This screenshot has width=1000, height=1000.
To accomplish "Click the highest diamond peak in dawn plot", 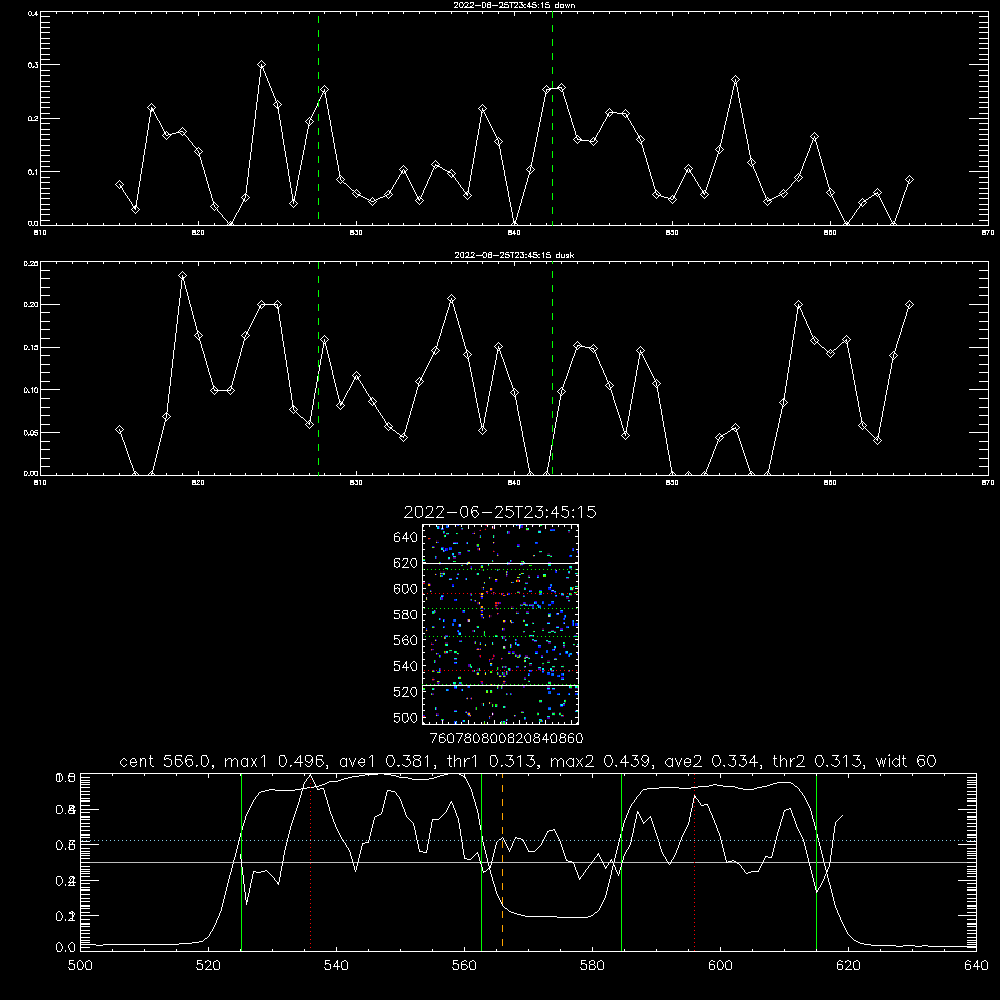I will (x=261, y=64).
